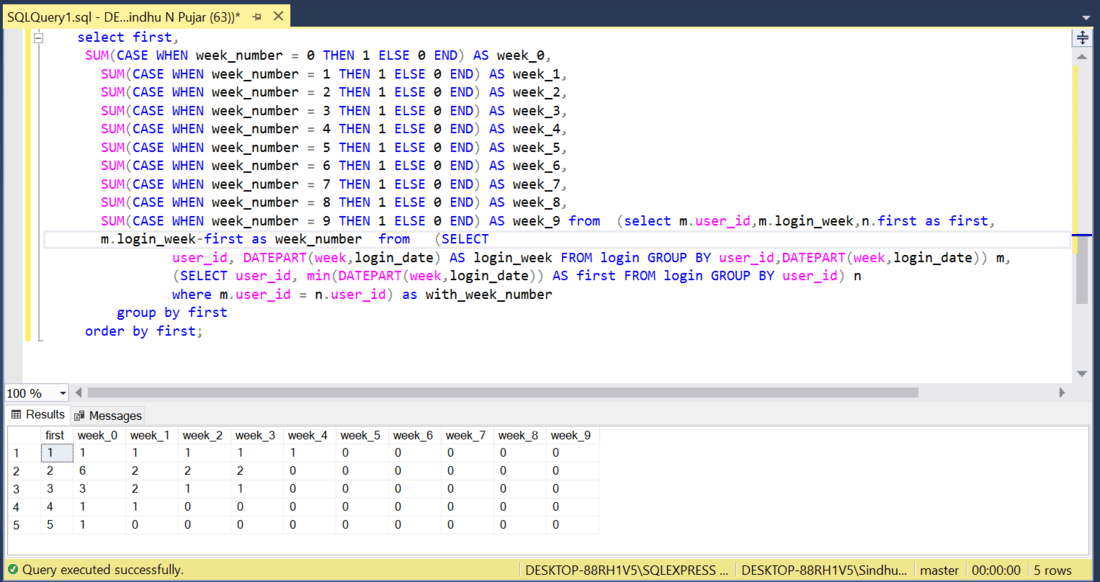Click week_0 cell showing 3 in row 3

pyautogui.click(x=99, y=489)
